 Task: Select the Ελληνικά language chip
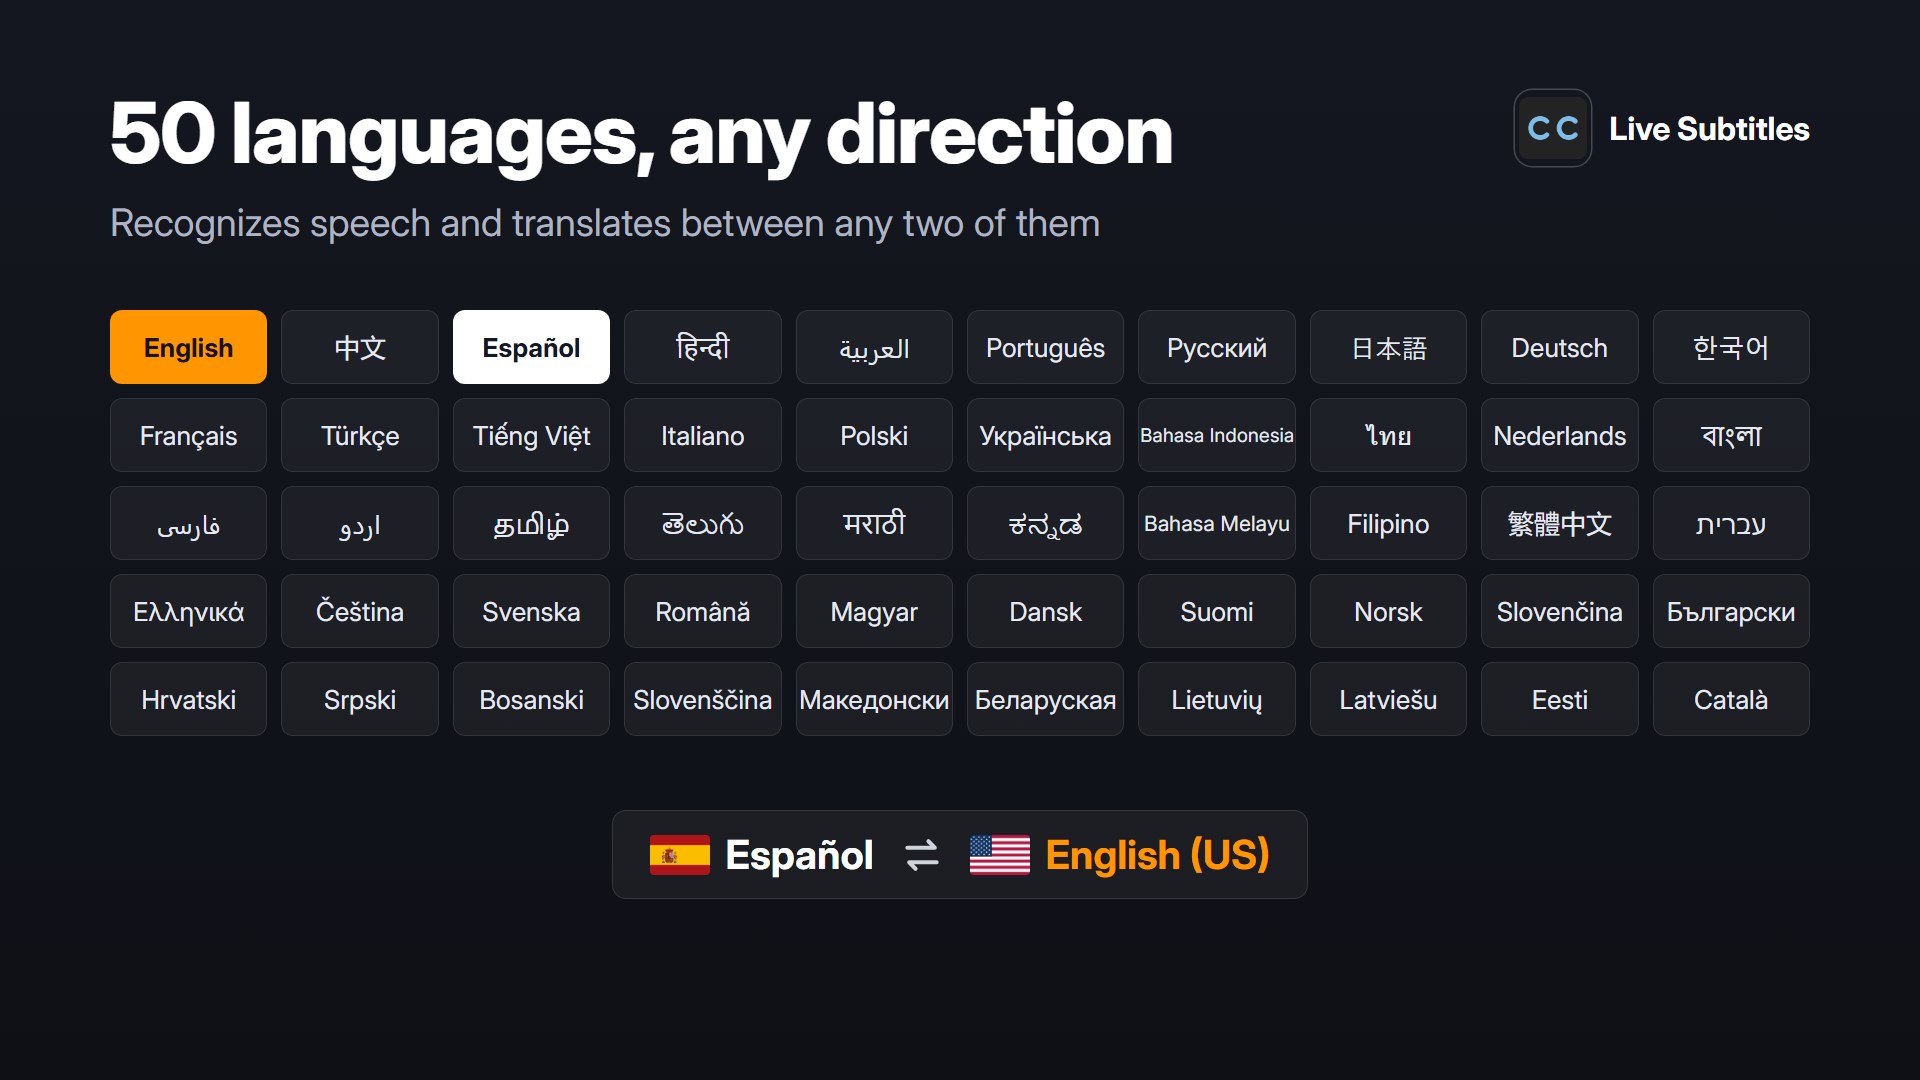[x=188, y=611]
